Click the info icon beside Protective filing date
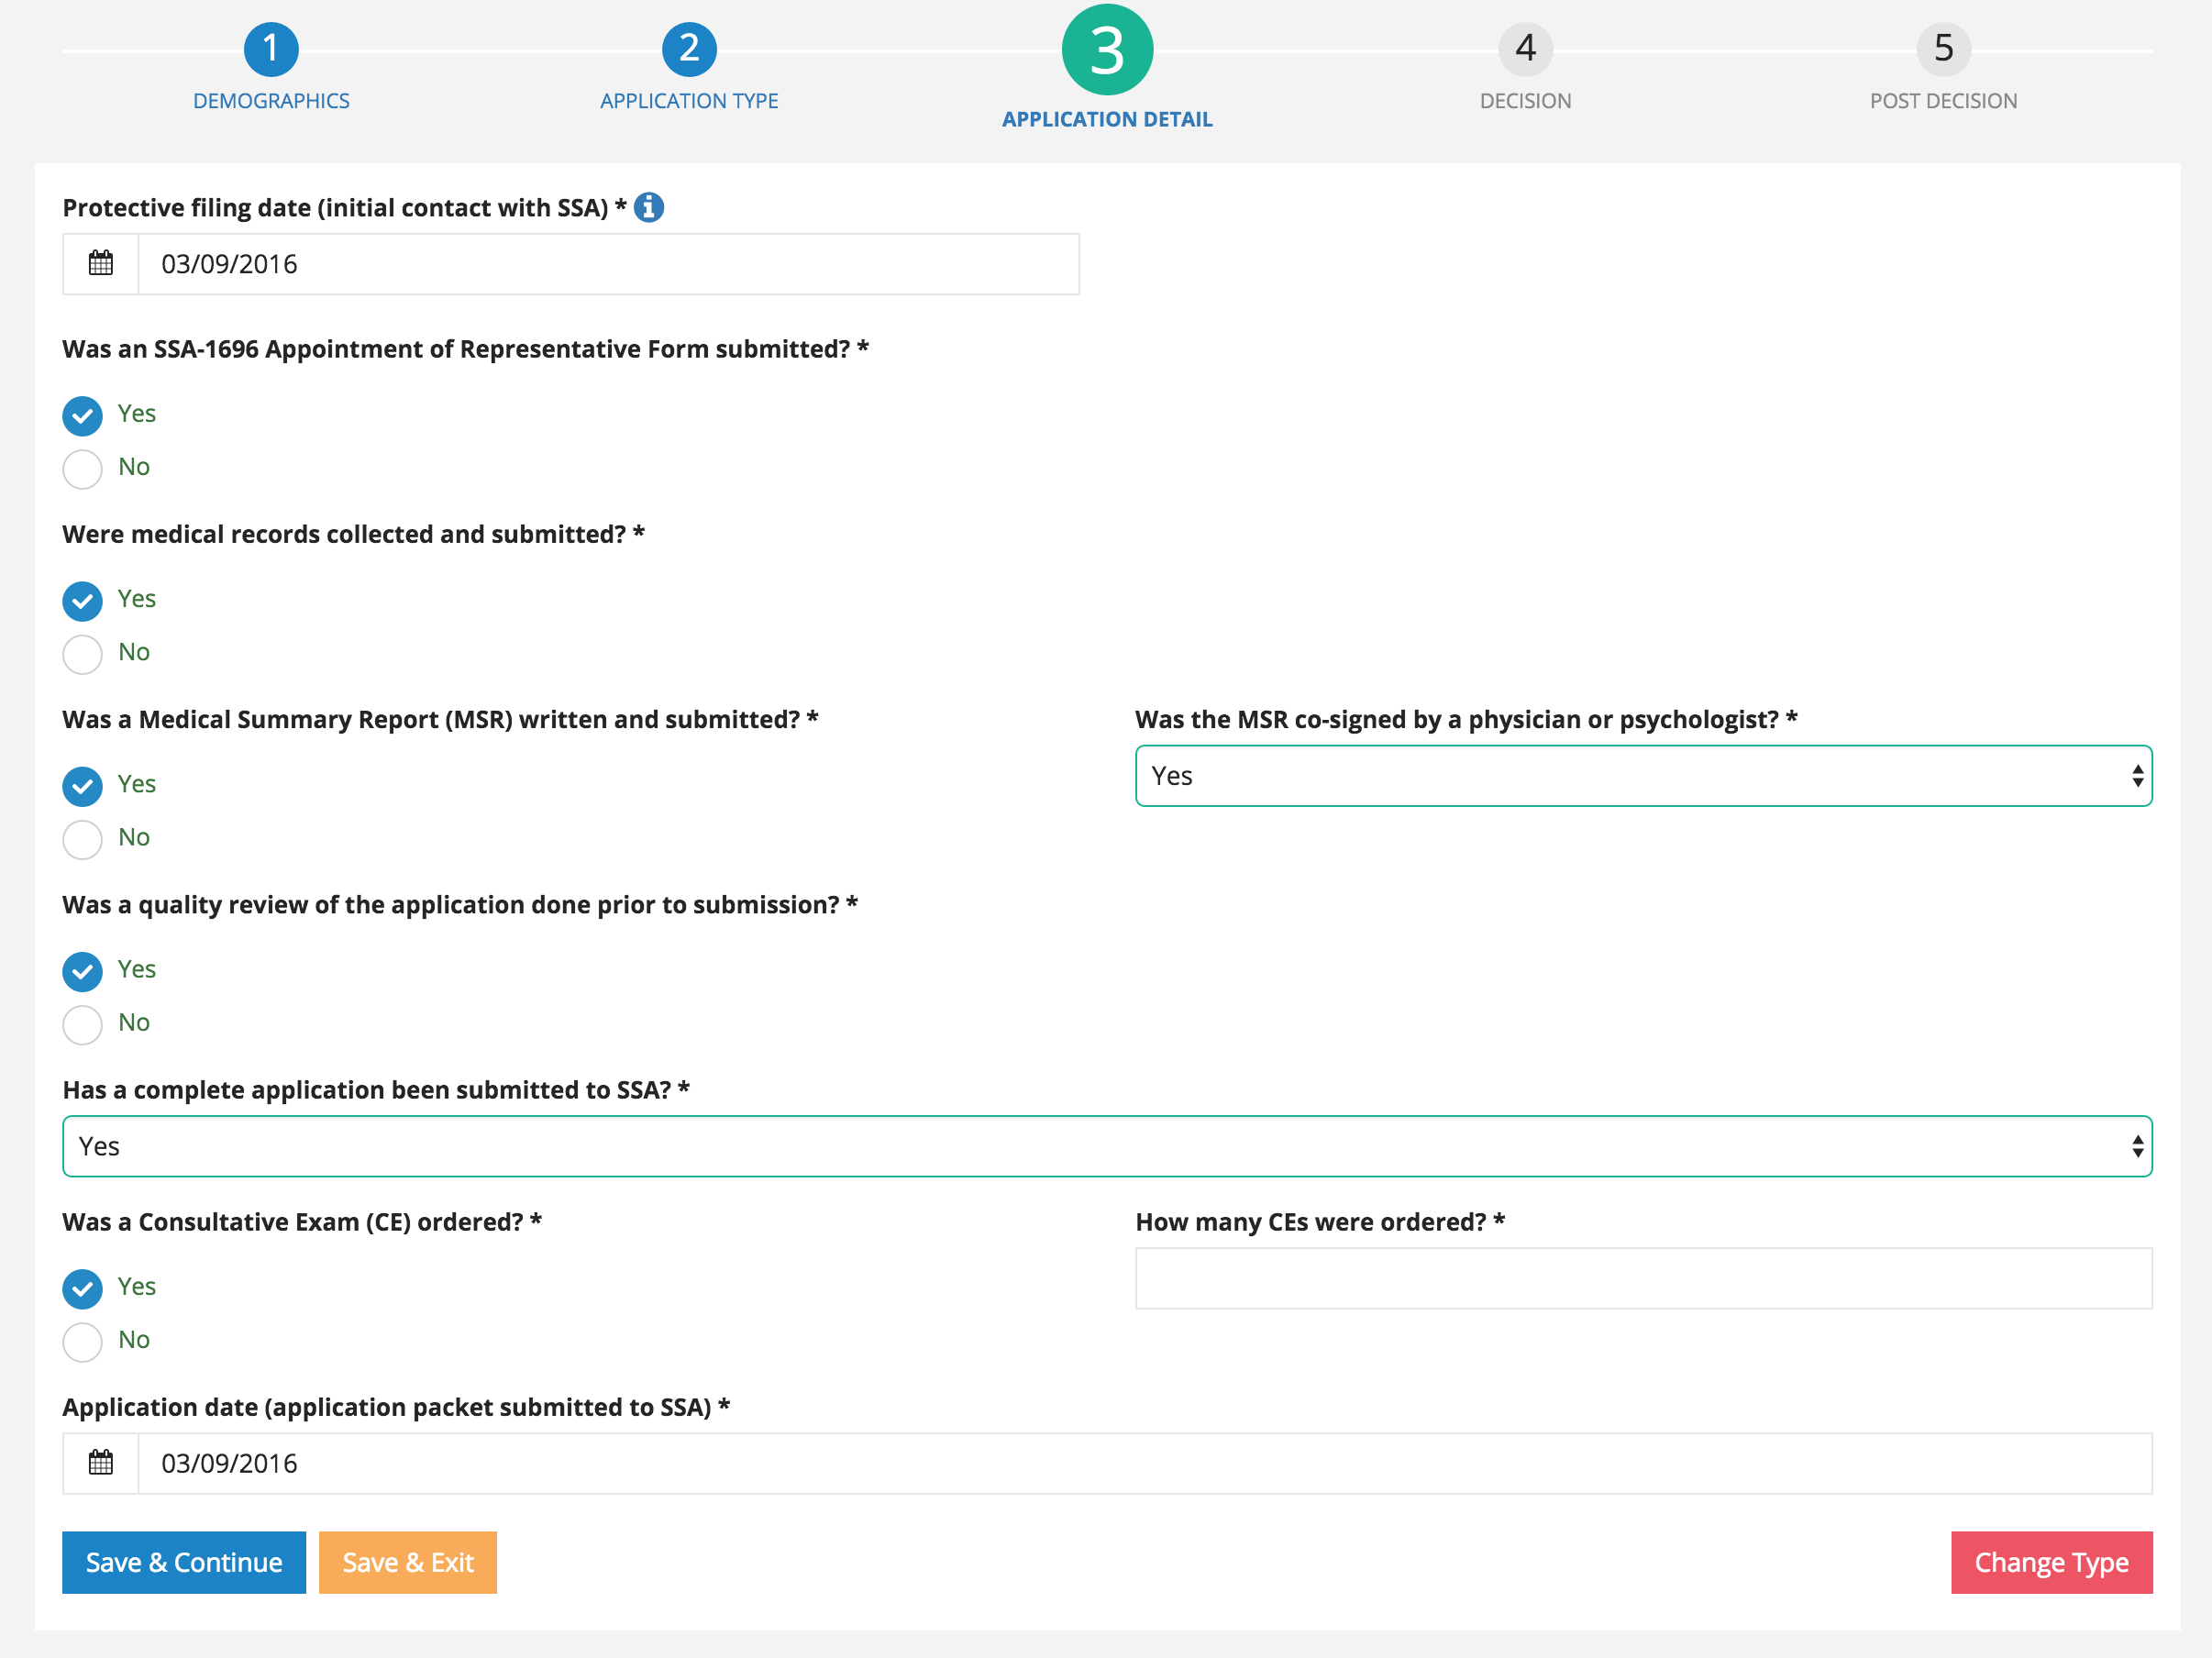The image size is (2212, 1658). click(648, 207)
